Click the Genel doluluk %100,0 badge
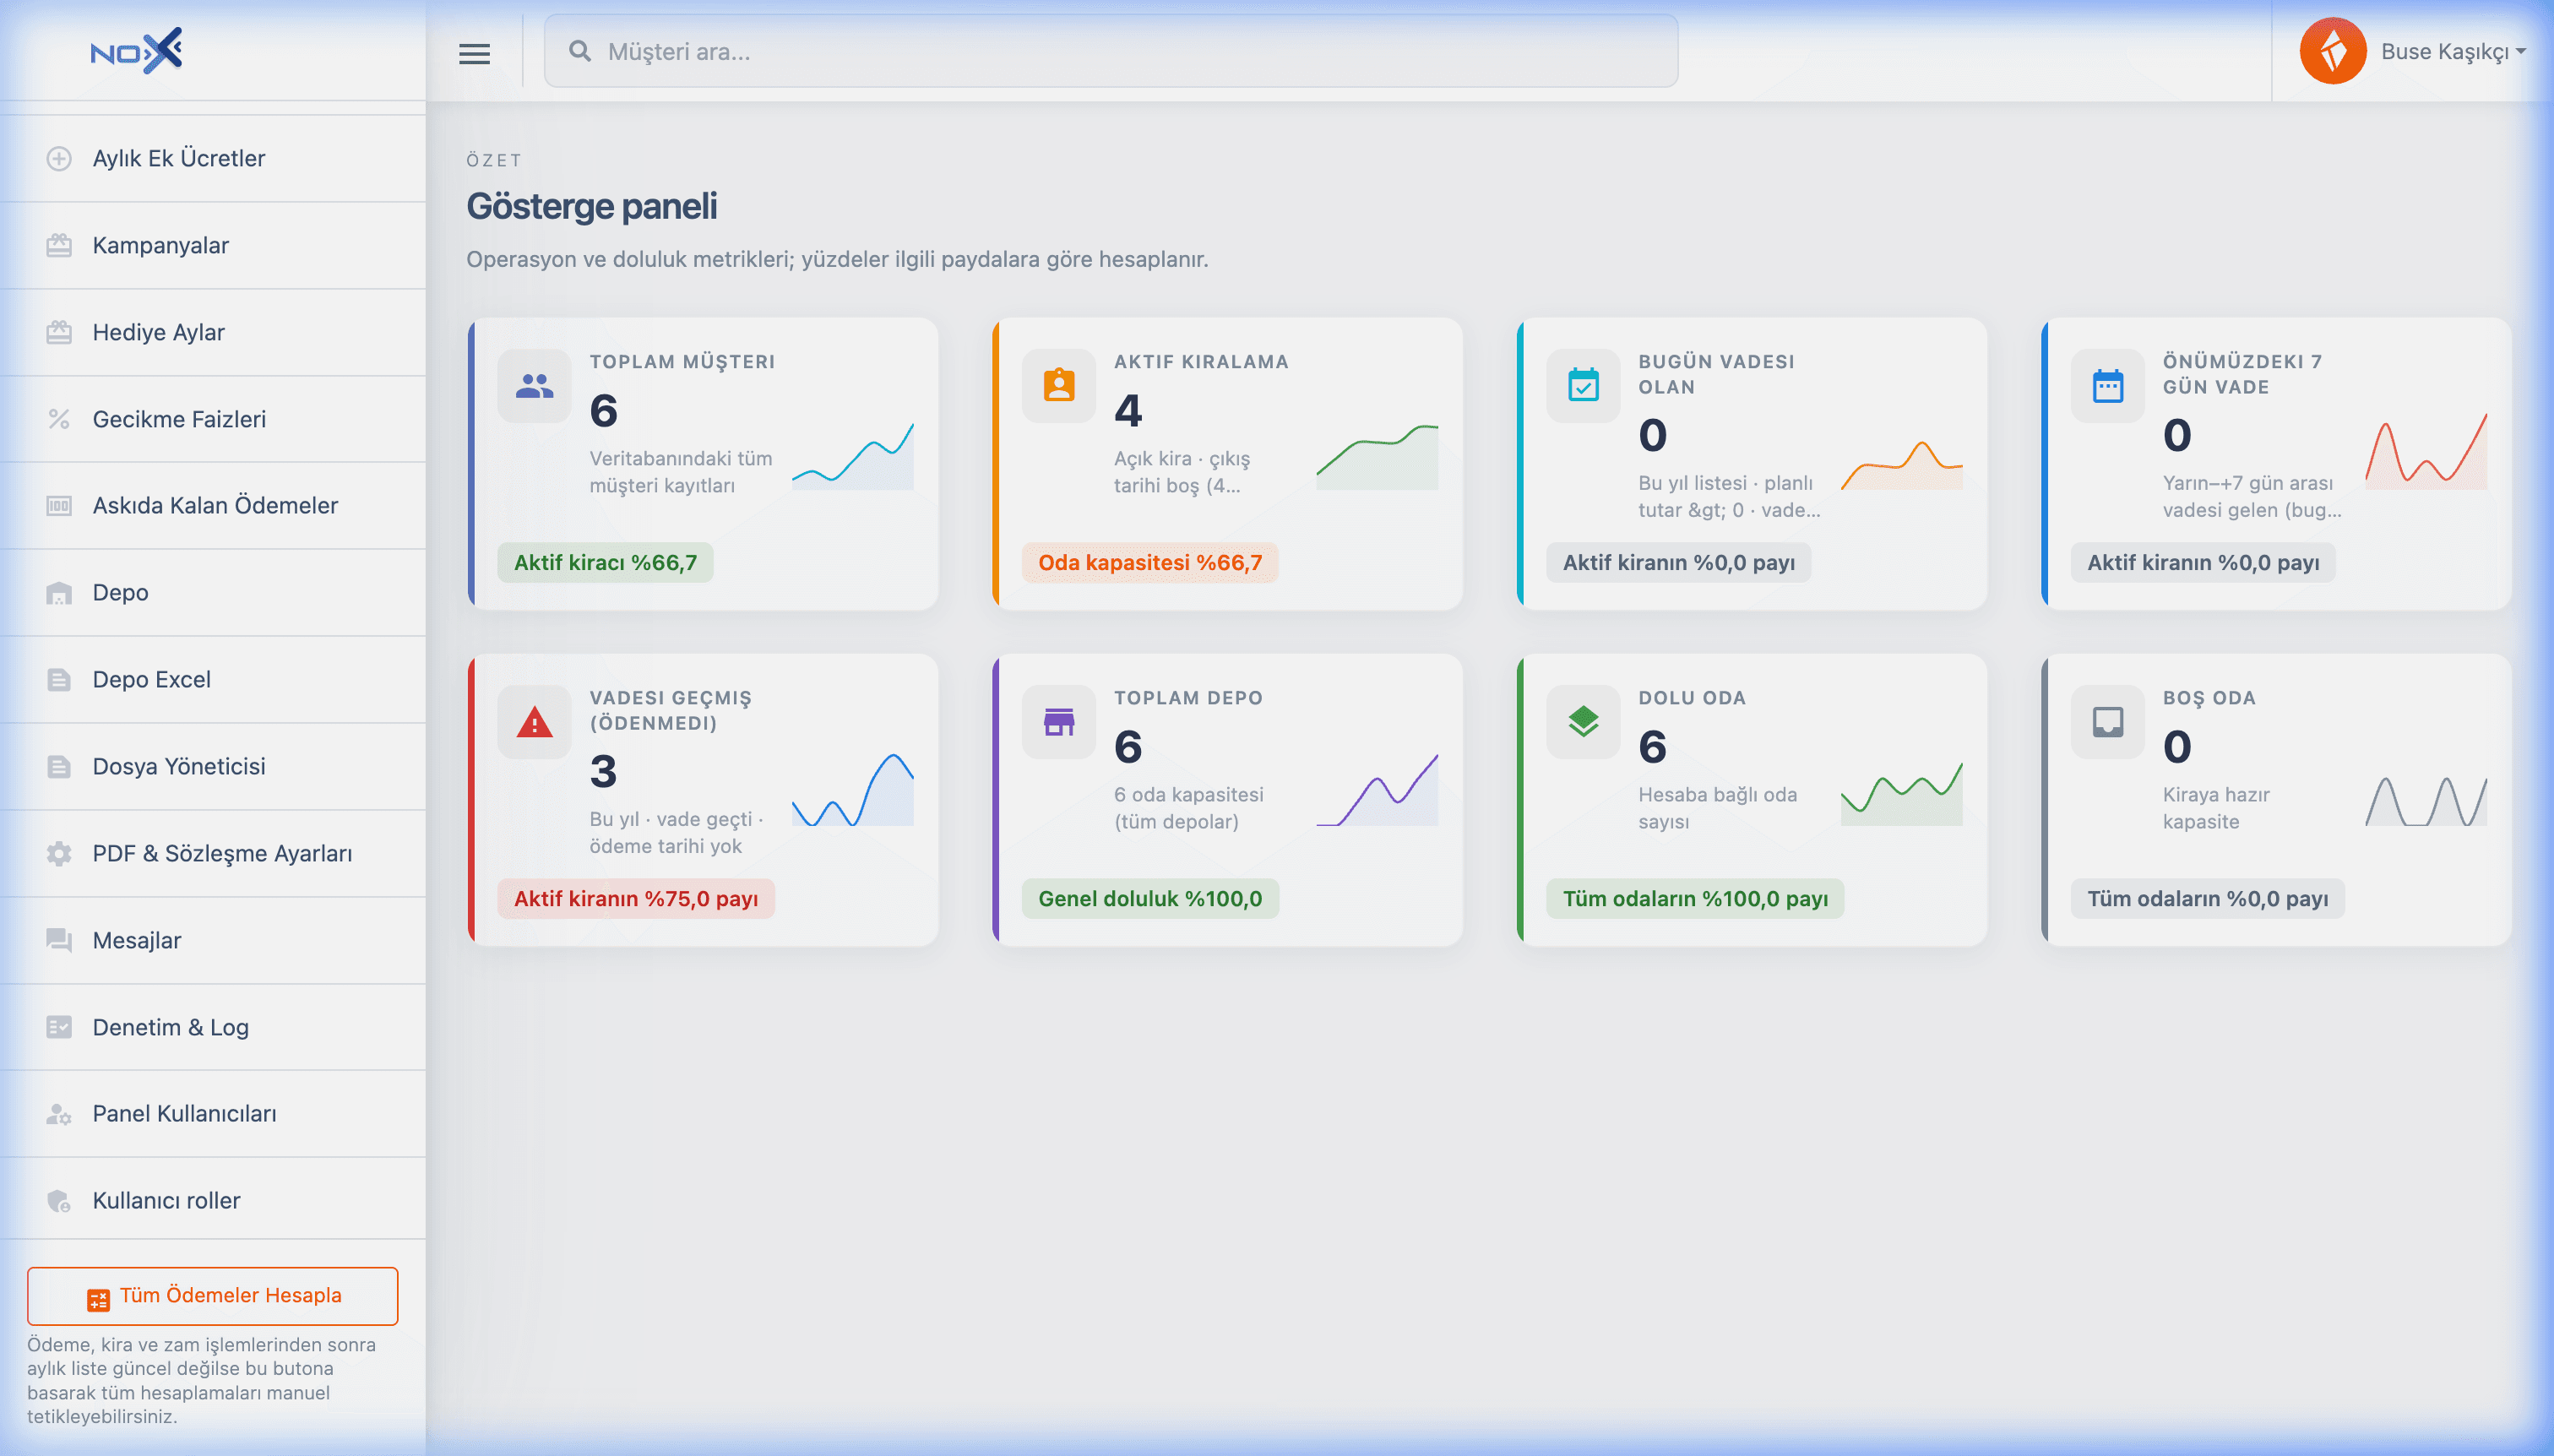This screenshot has height=1456, width=2554. point(1150,898)
